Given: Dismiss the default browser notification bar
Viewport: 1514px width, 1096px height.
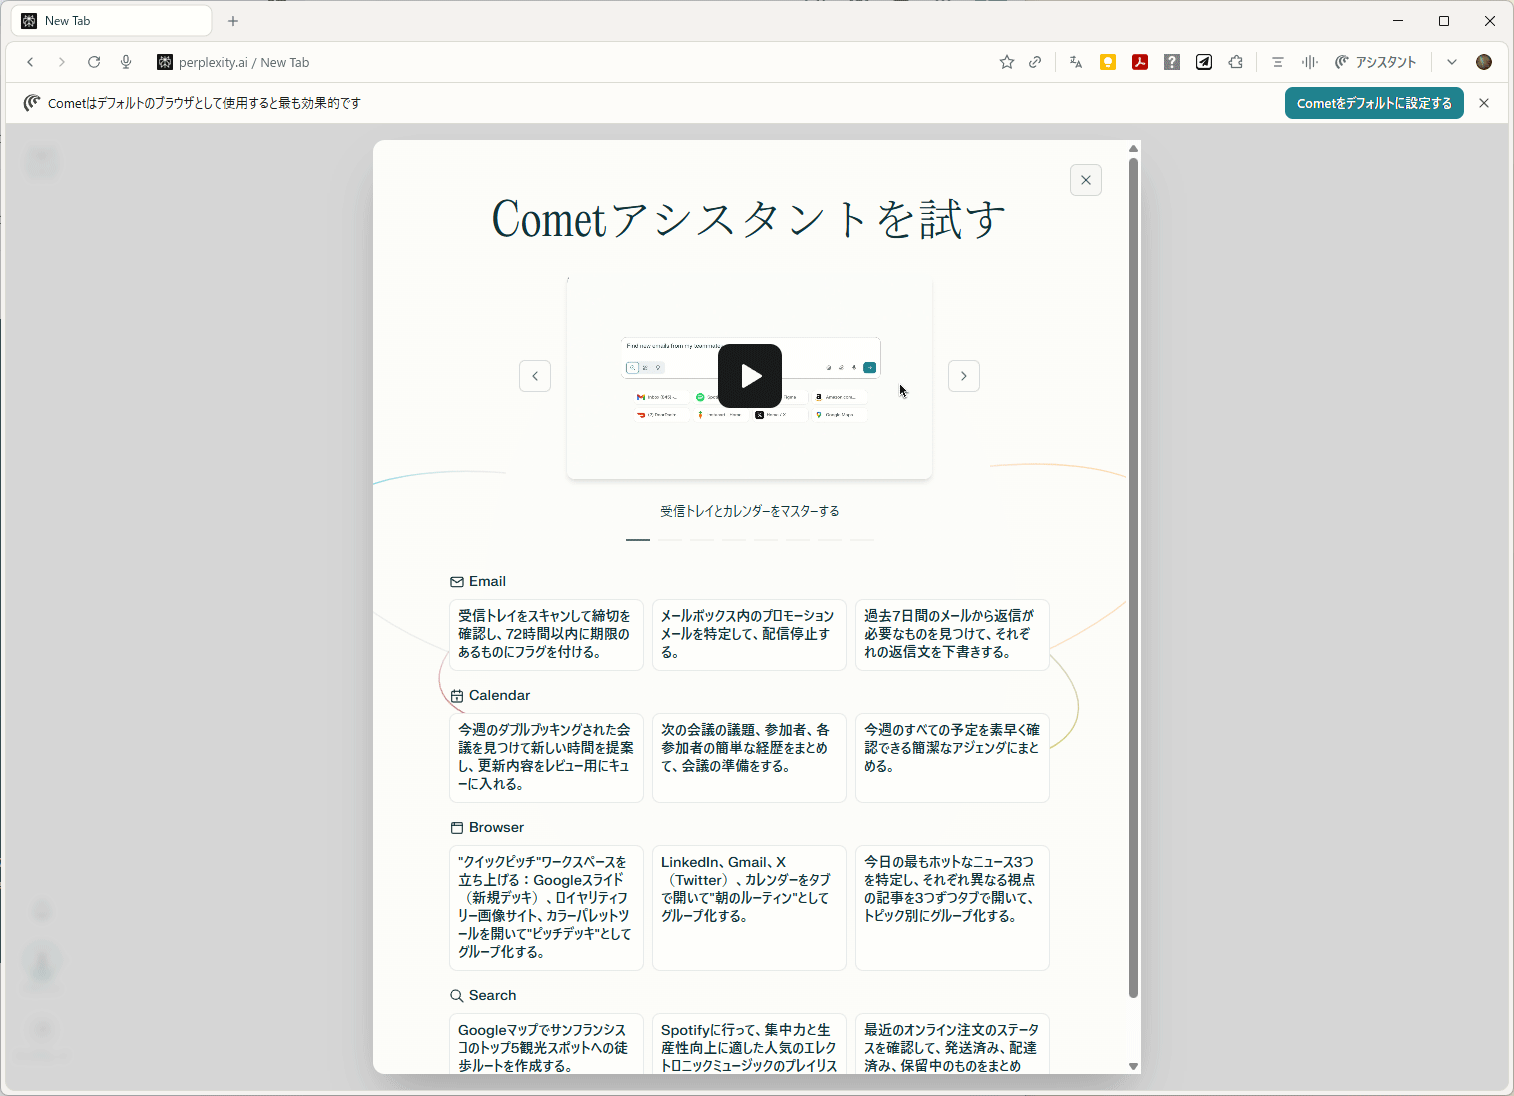Looking at the screenshot, I should [1484, 103].
